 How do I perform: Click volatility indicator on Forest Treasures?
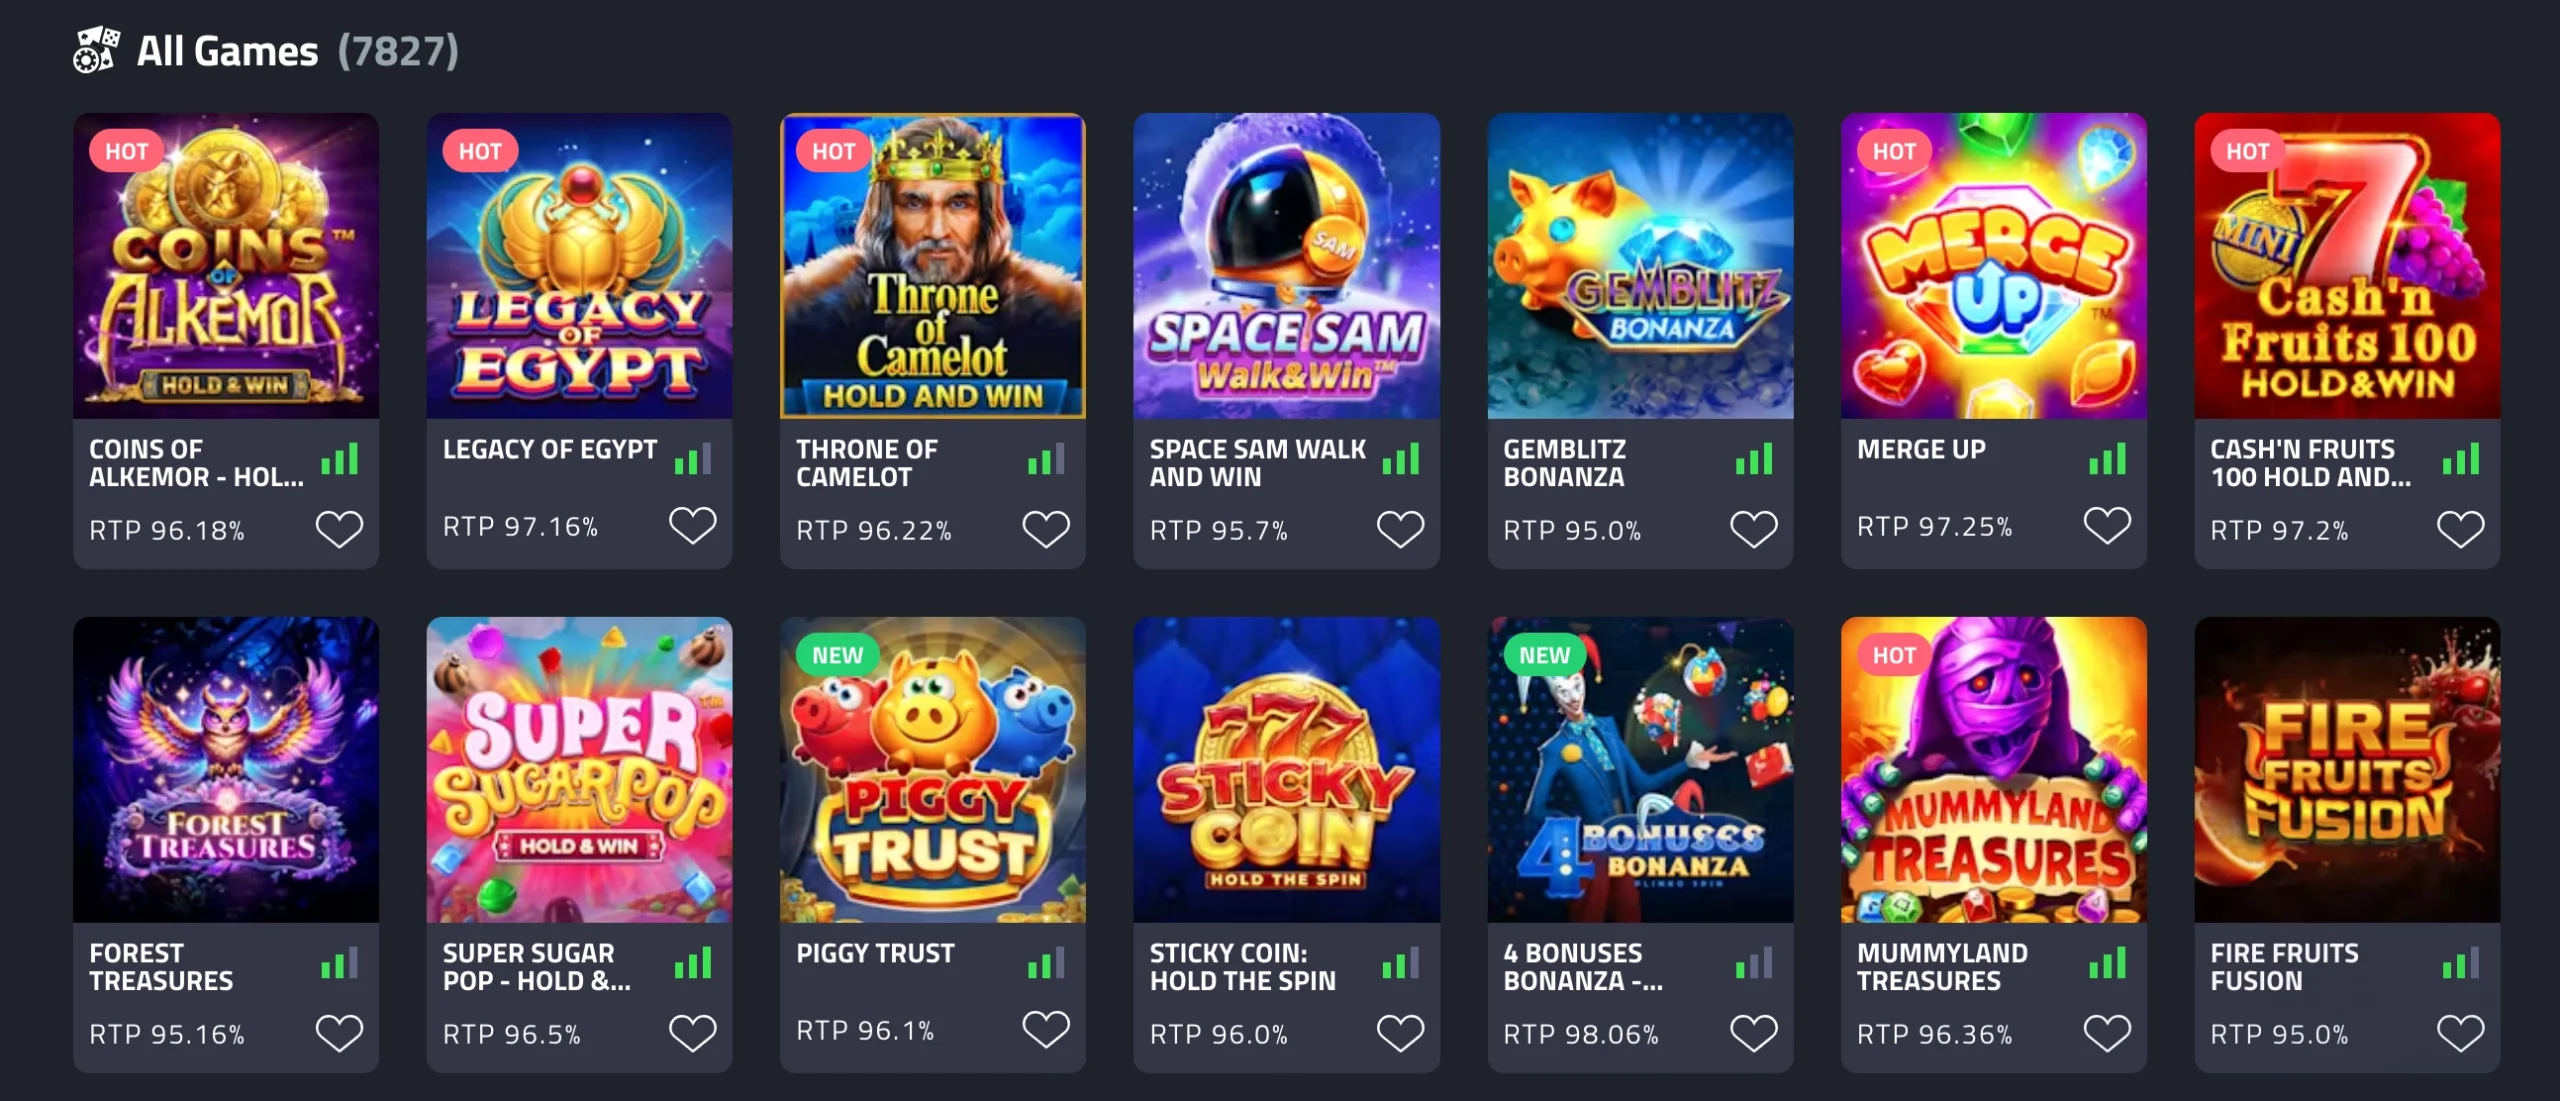(x=339, y=963)
